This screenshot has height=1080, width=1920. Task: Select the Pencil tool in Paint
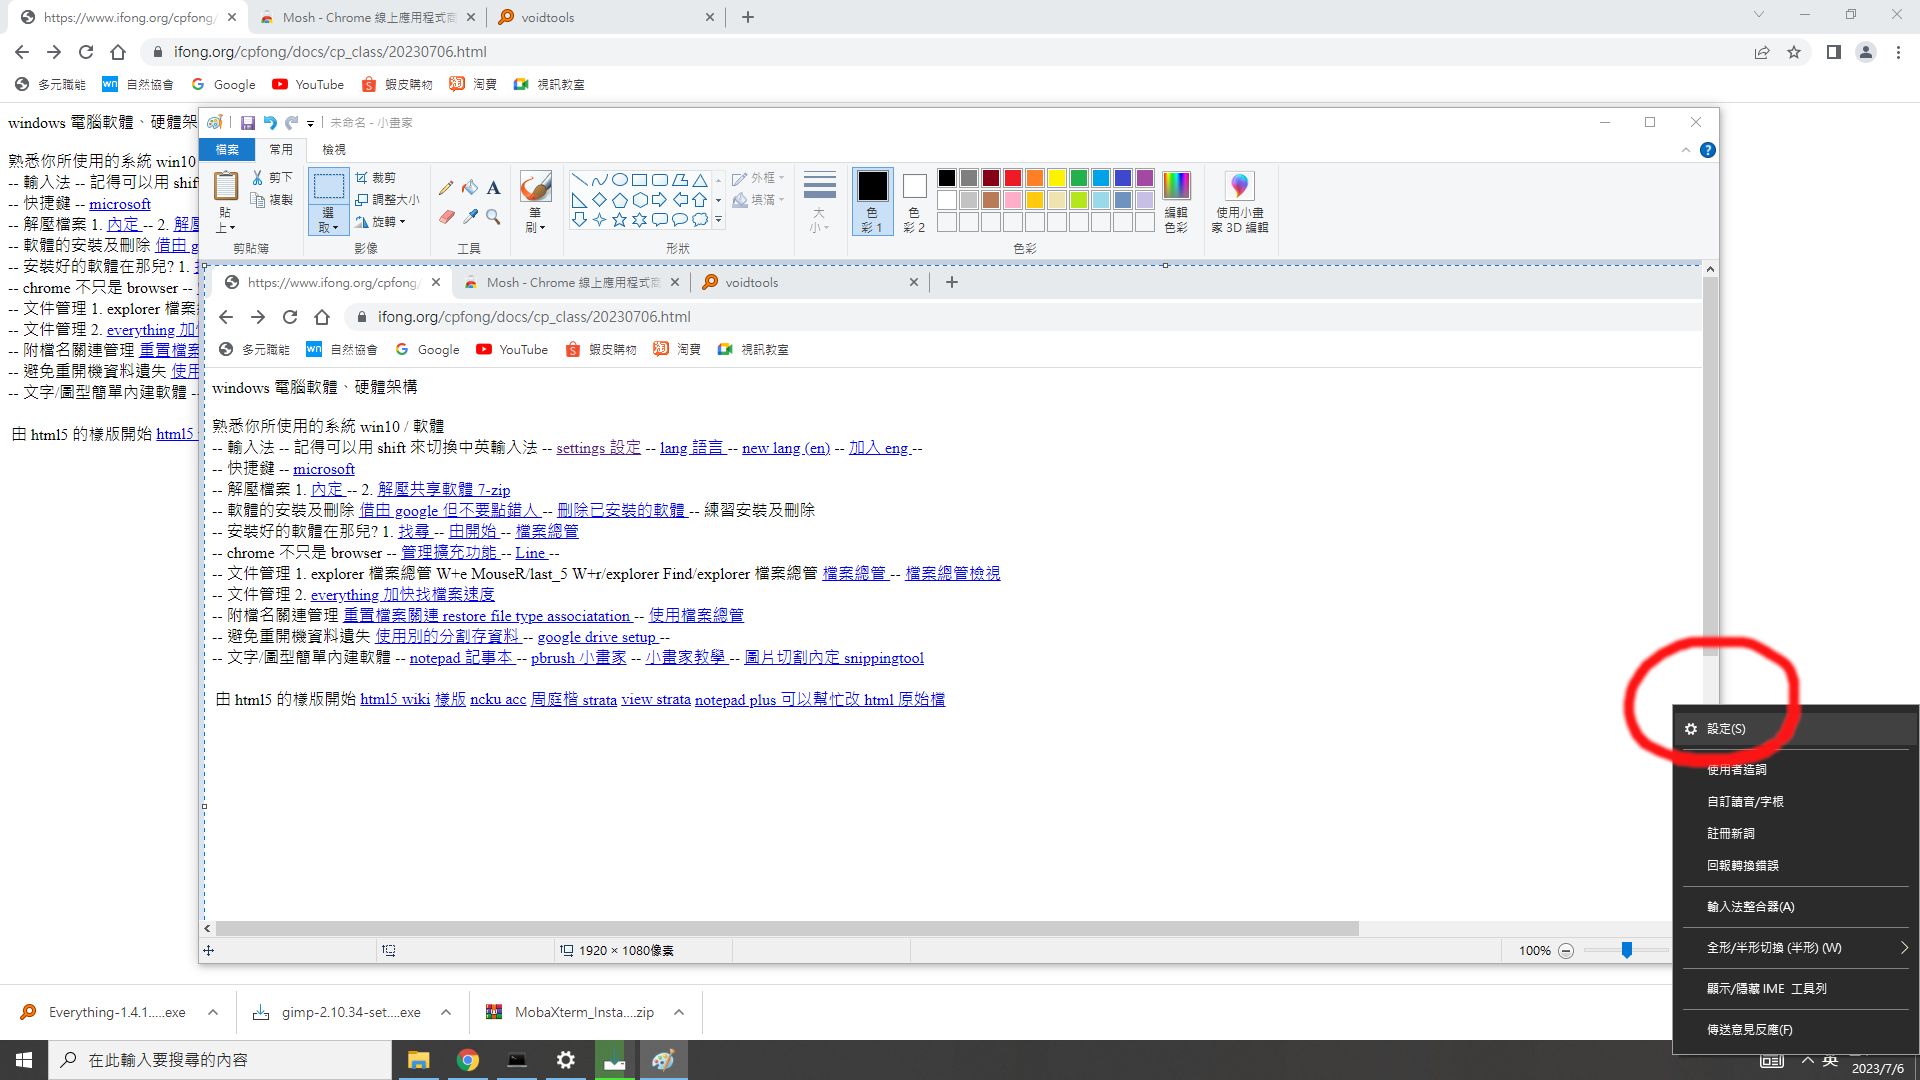[446, 187]
